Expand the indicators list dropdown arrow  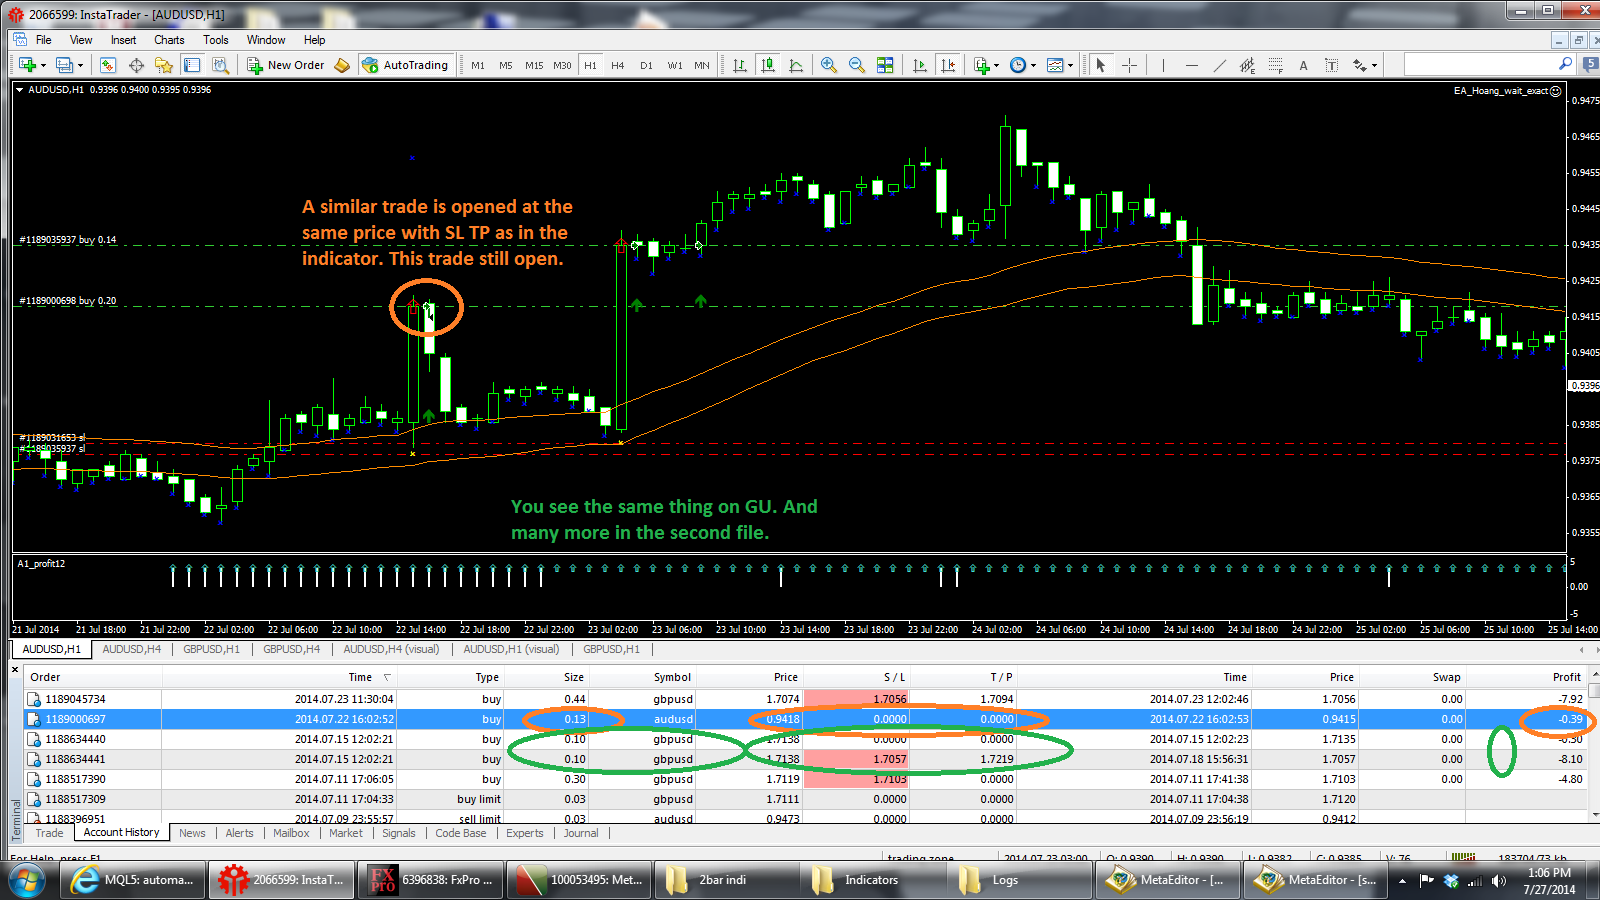tap(997, 66)
